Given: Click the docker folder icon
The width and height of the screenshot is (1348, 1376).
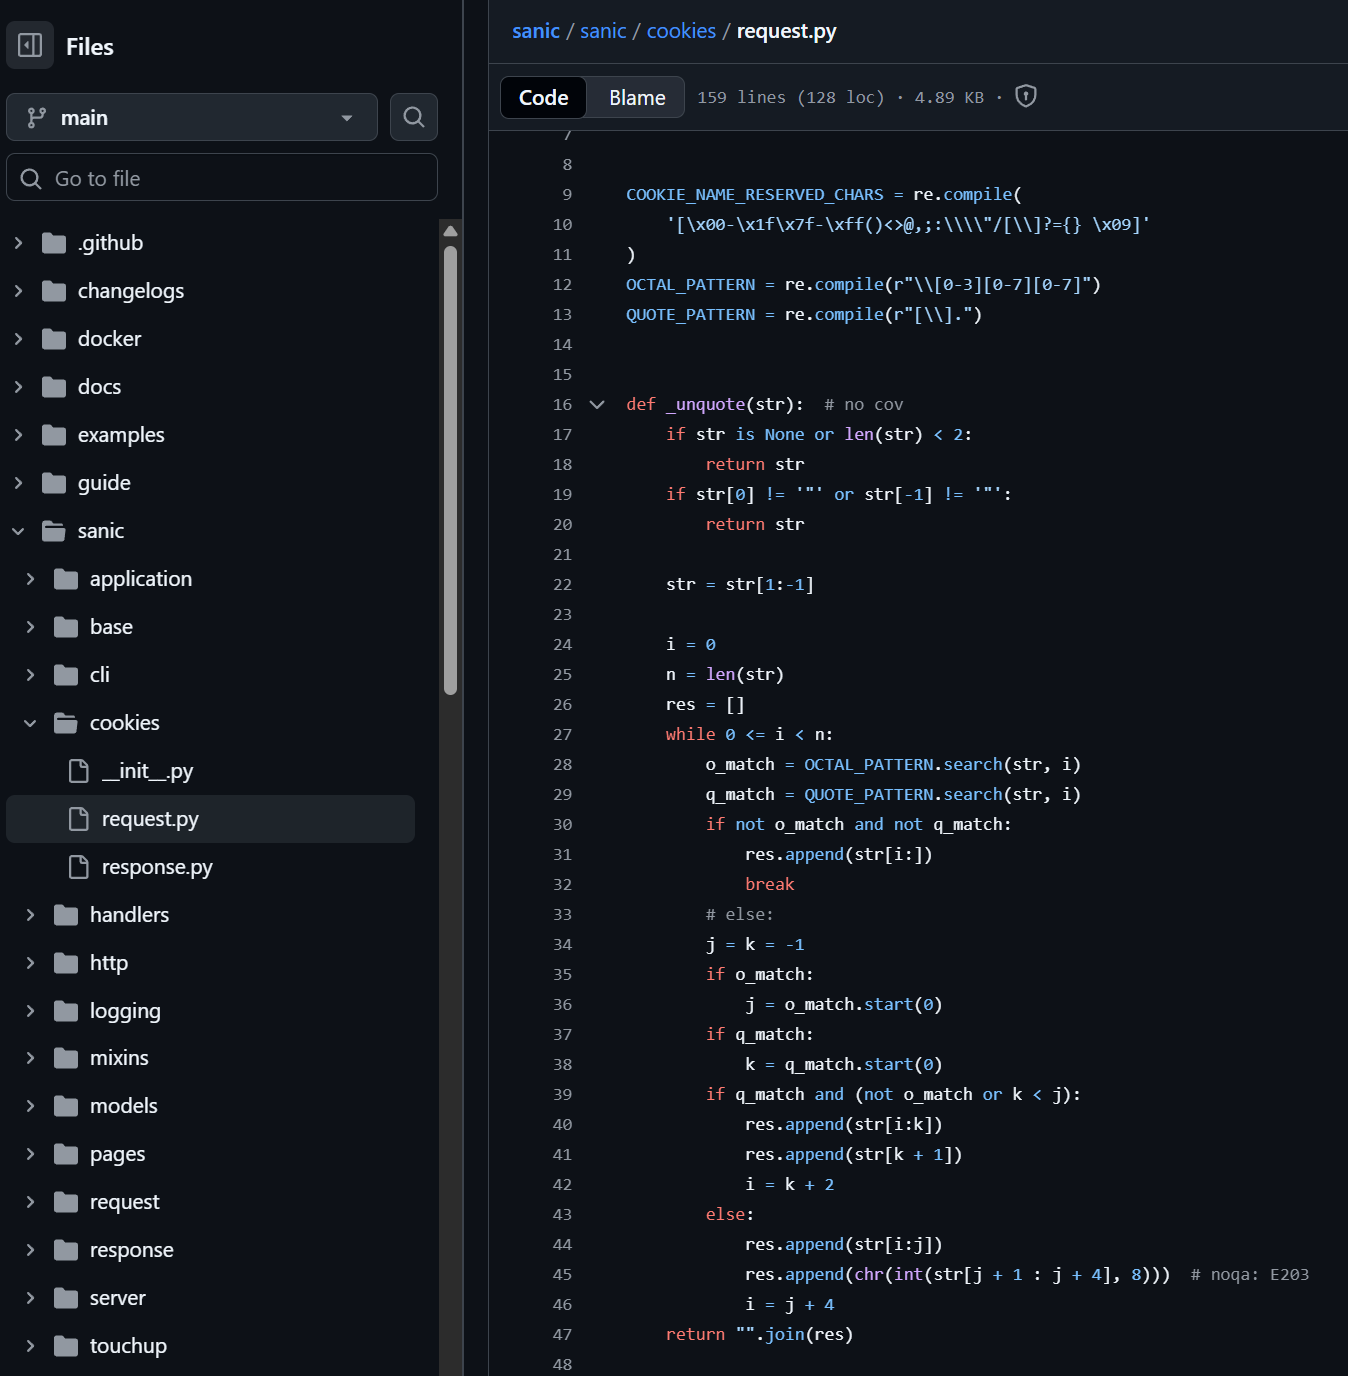Looking at the screenshot, I should (54, 339).
